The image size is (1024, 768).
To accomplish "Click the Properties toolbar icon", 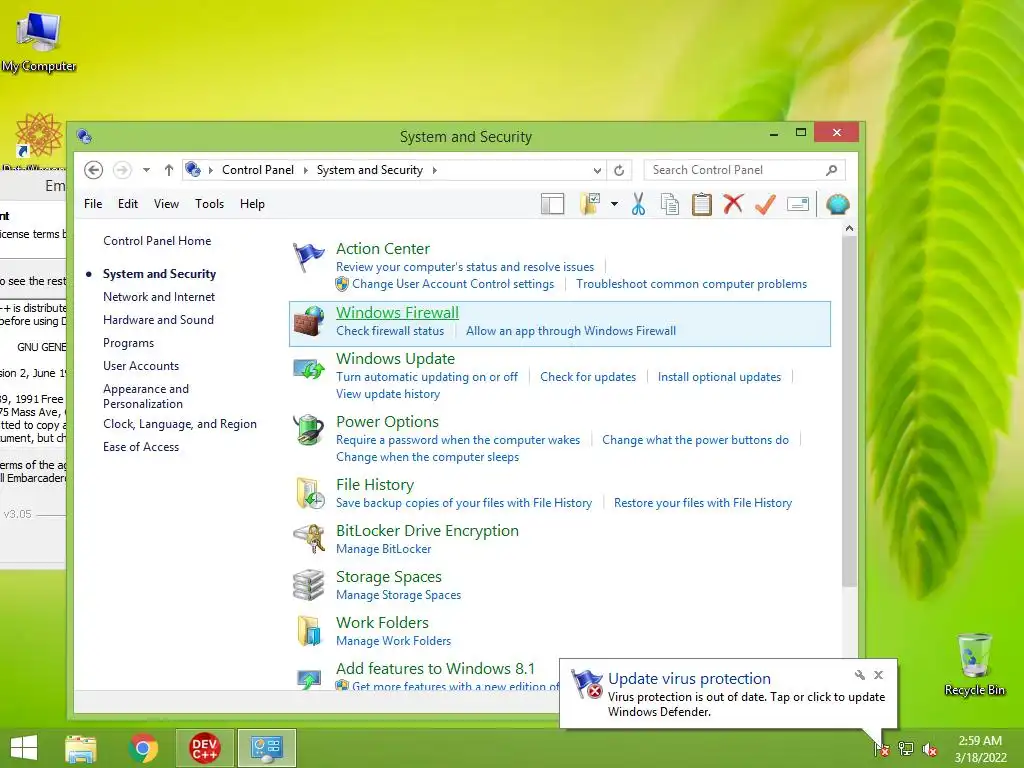I will 798,204.
